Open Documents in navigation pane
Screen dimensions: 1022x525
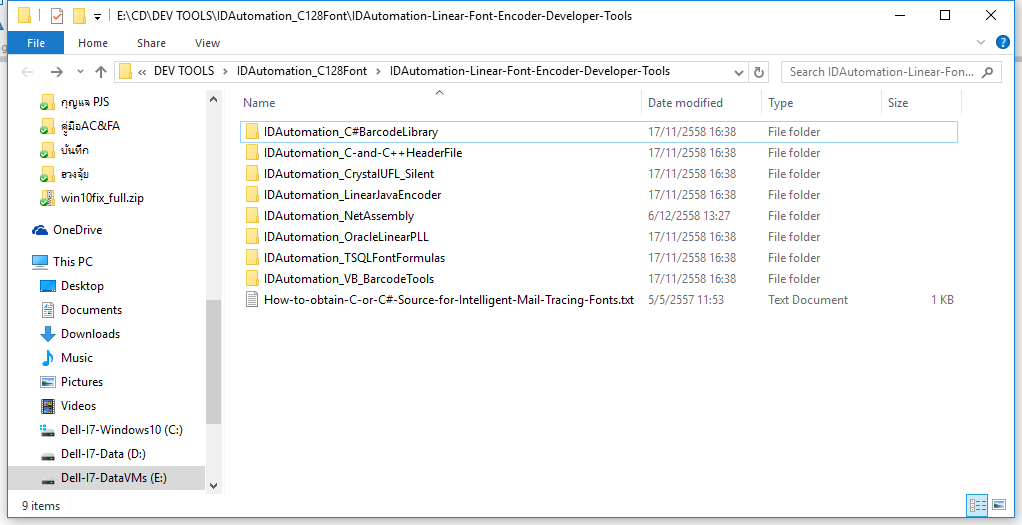(x=91, y=310)
